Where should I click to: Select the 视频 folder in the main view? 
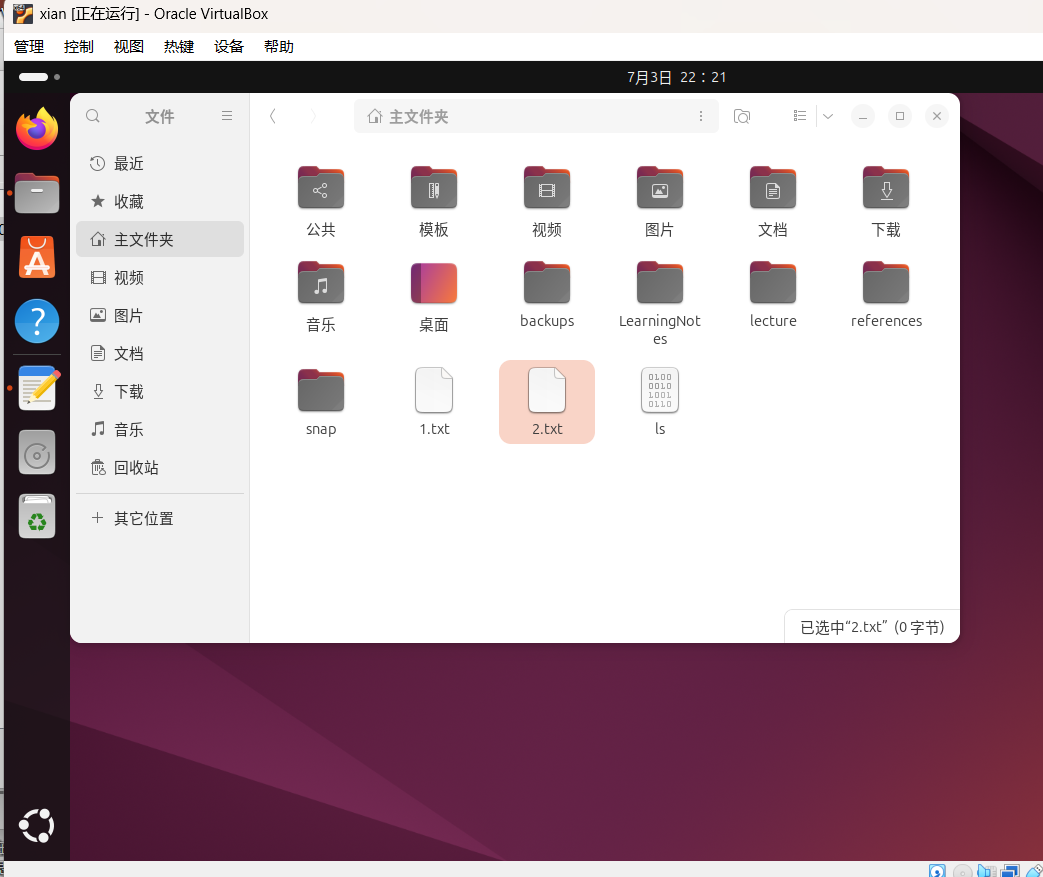tap(547, 200)
